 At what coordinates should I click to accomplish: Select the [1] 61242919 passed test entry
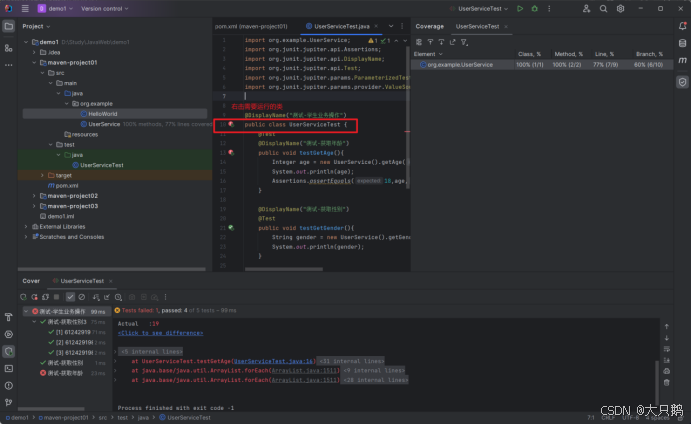pos(73,332)
